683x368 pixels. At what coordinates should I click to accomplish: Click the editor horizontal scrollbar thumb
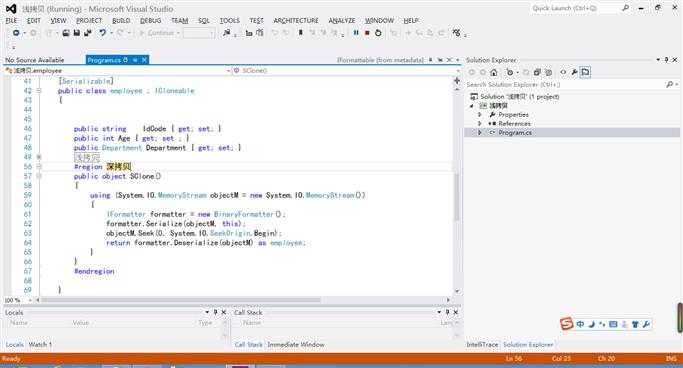[x=181, y=300]
